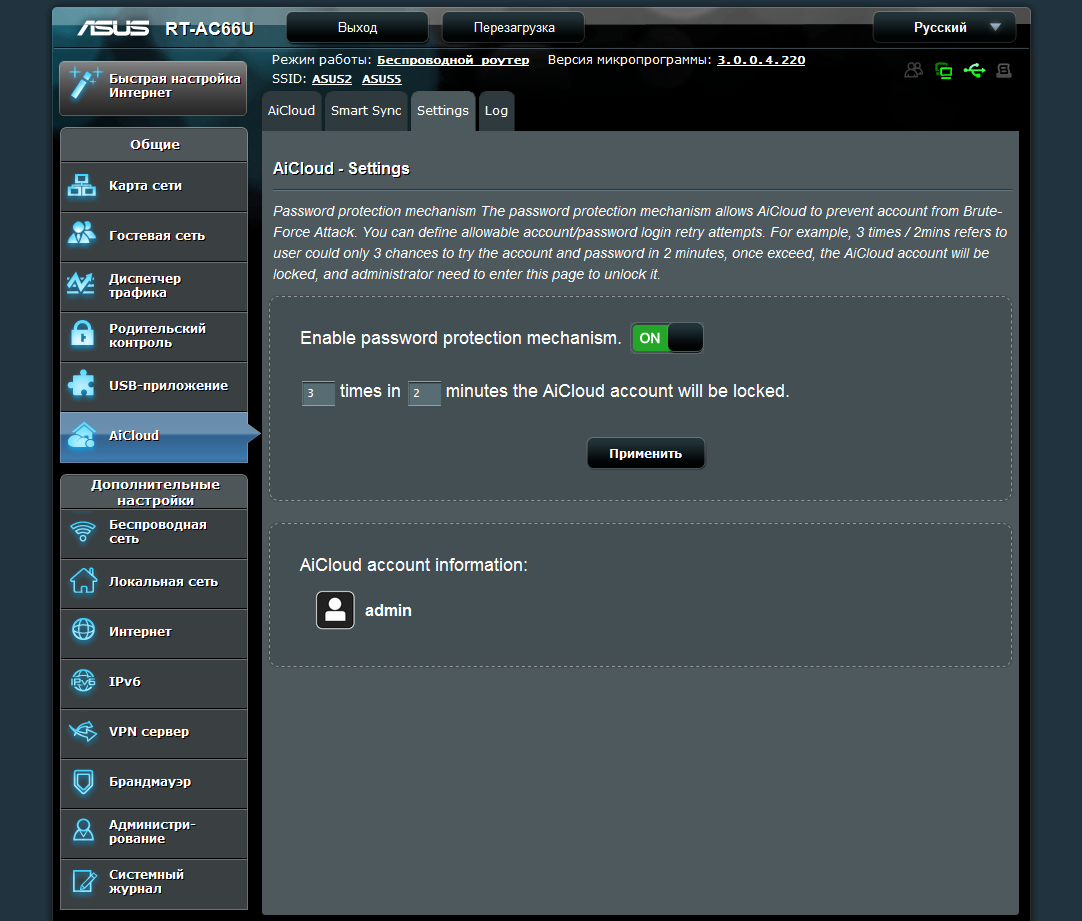Open Брандмауэр menu entry
This screenshot has height=921, width=1082.
coord(154,784)
